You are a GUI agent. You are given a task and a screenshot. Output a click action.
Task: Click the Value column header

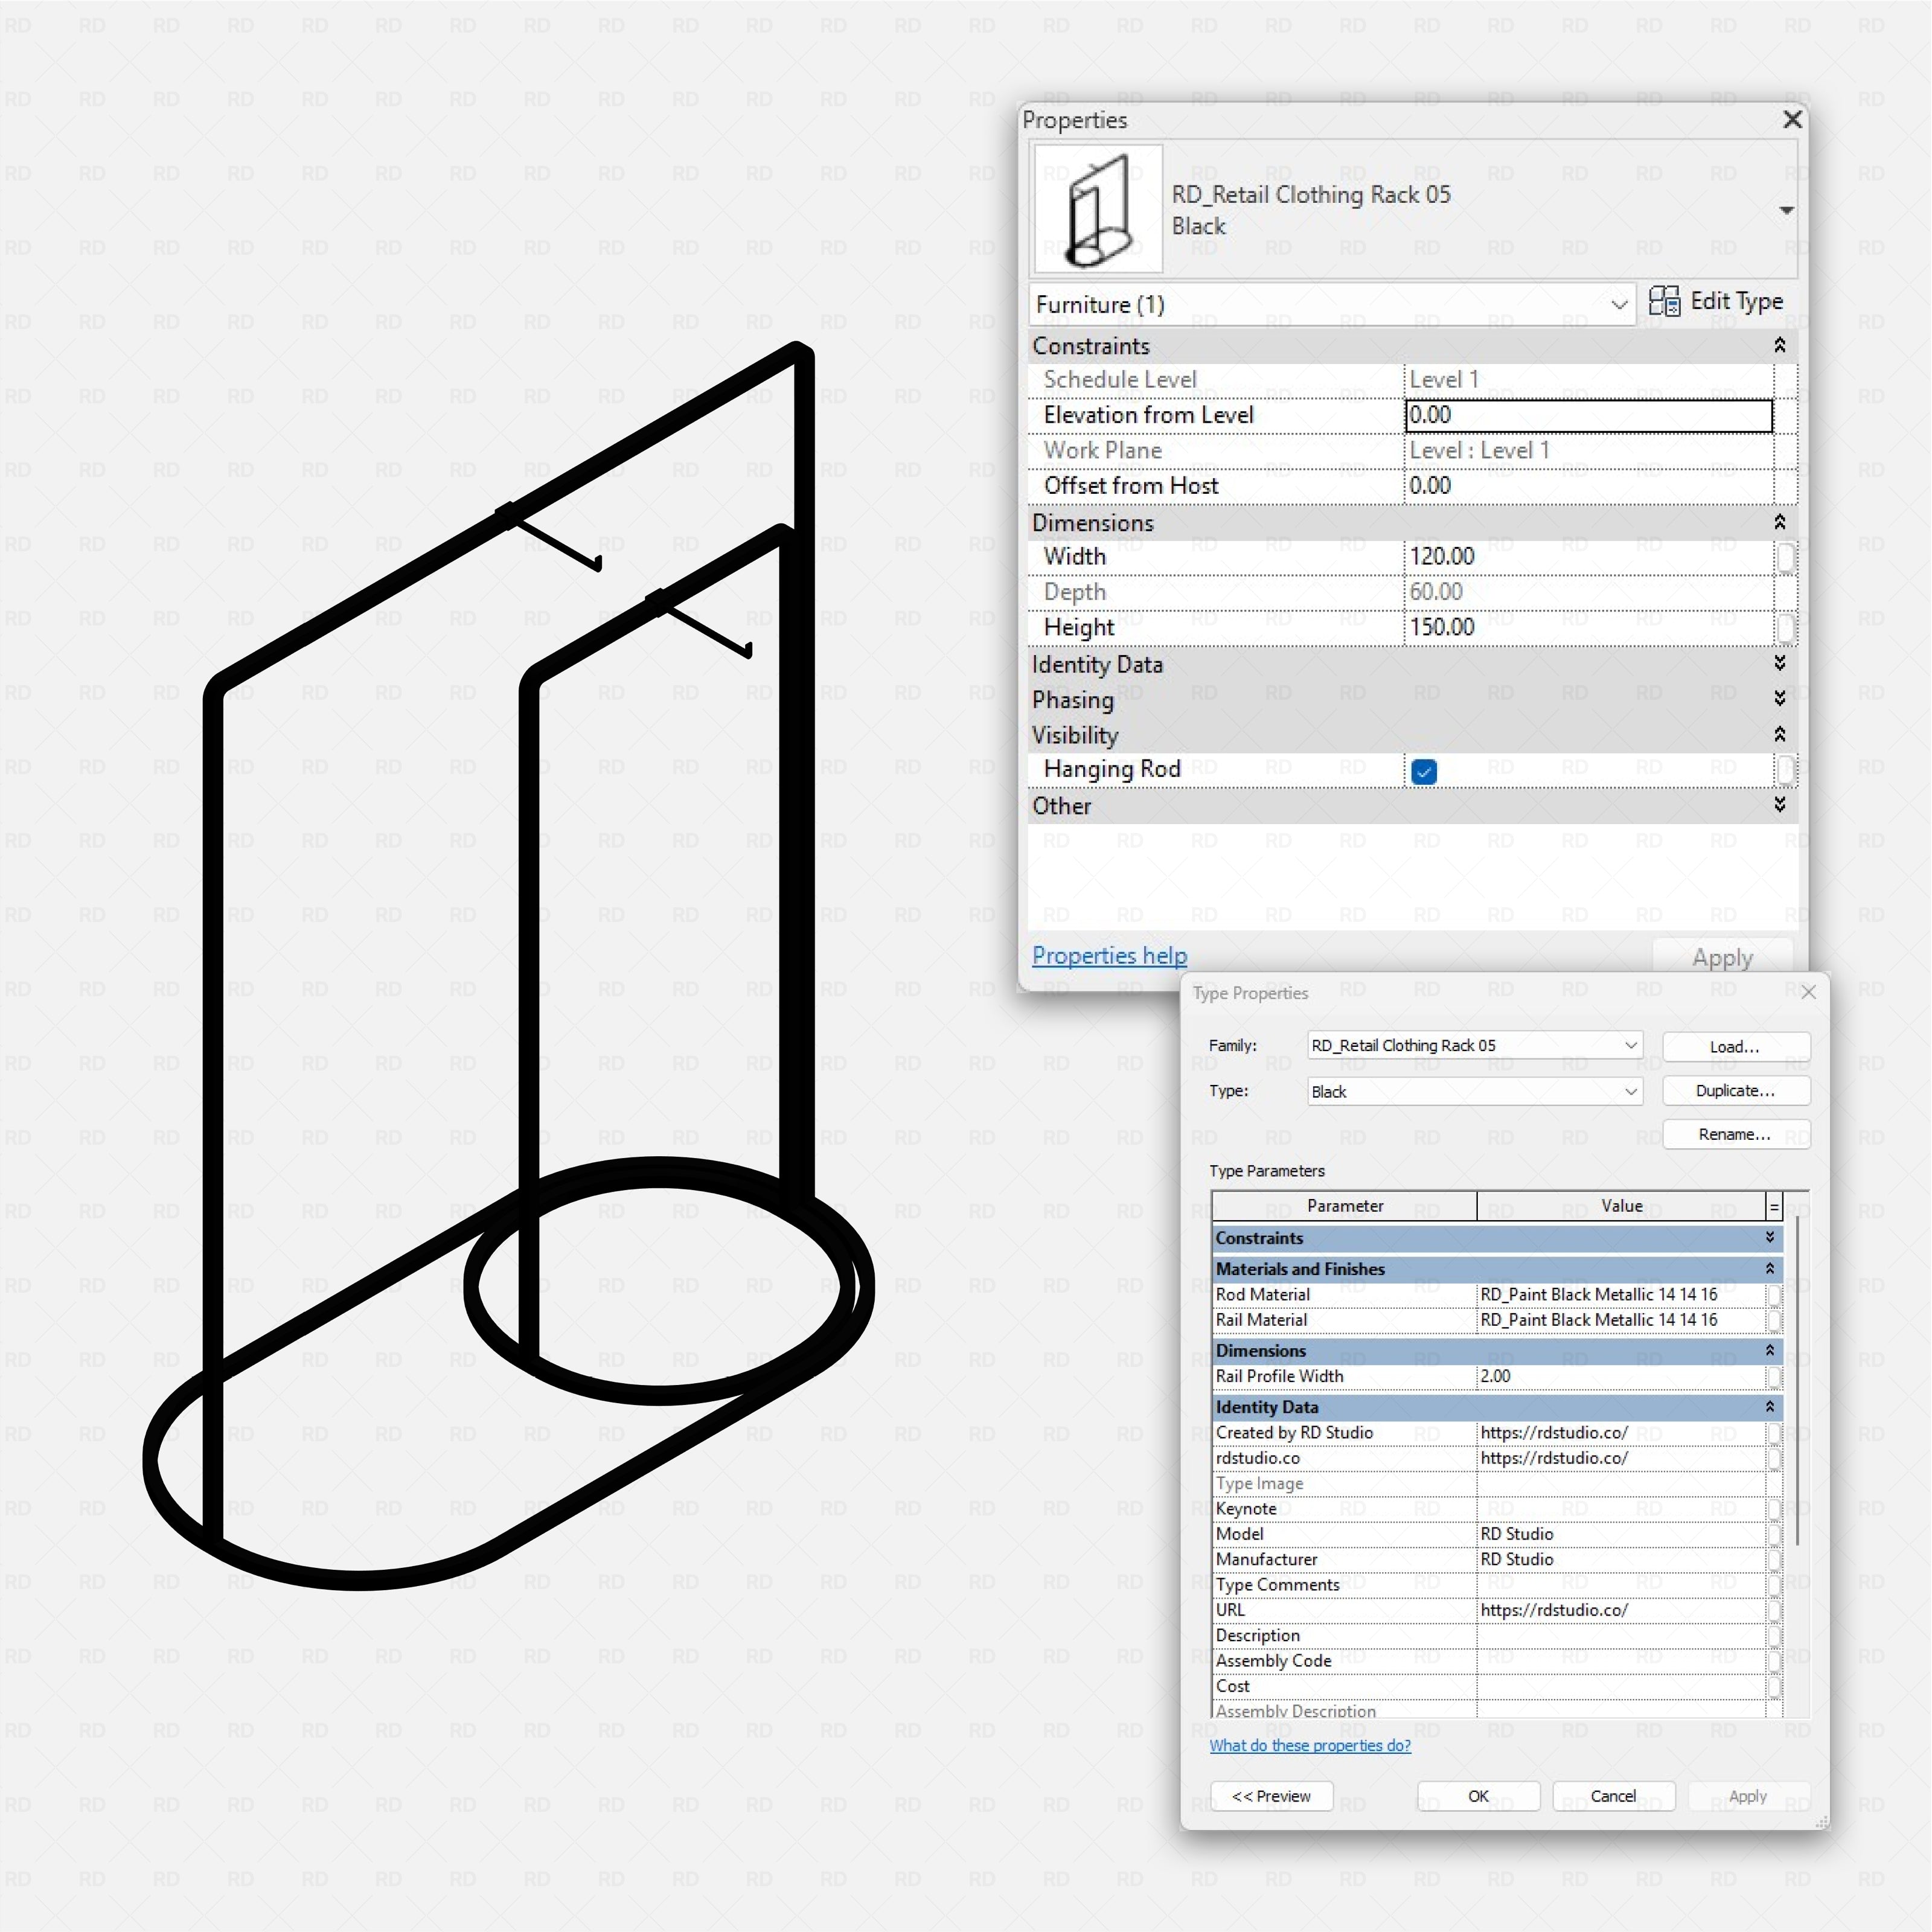pos(1621,1206)
